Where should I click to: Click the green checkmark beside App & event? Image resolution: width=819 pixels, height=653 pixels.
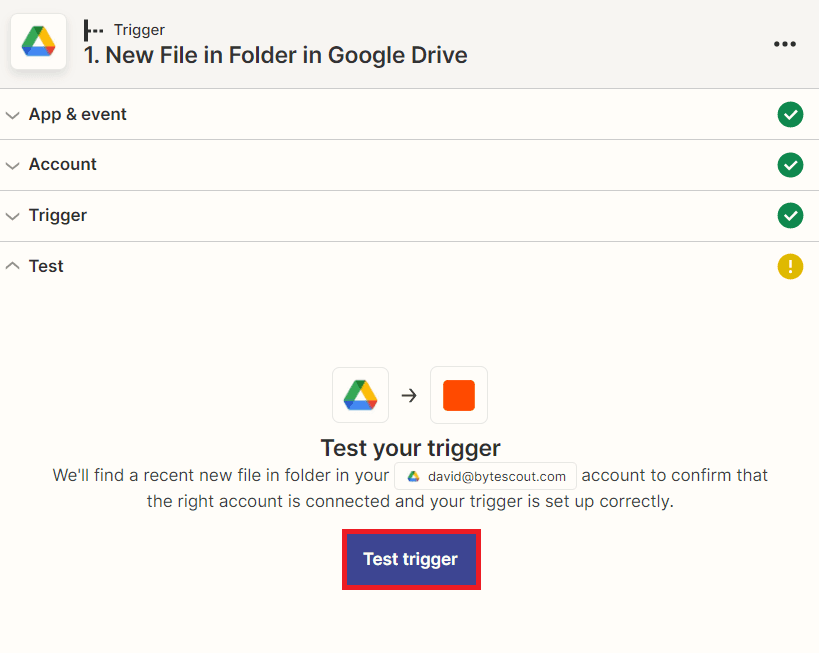click(x=790, y=115)
